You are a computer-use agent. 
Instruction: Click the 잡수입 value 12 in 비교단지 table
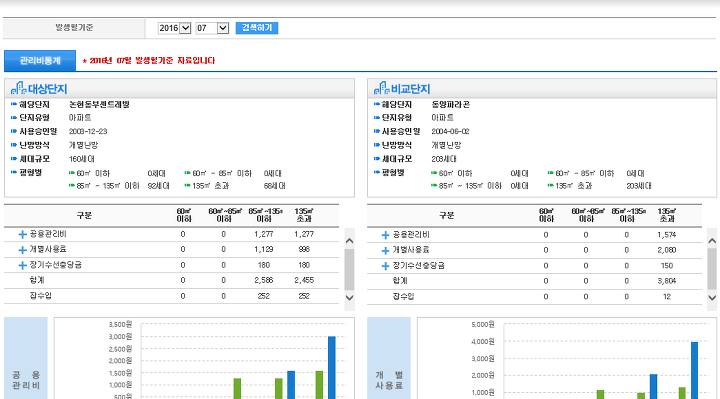point(667,297)
